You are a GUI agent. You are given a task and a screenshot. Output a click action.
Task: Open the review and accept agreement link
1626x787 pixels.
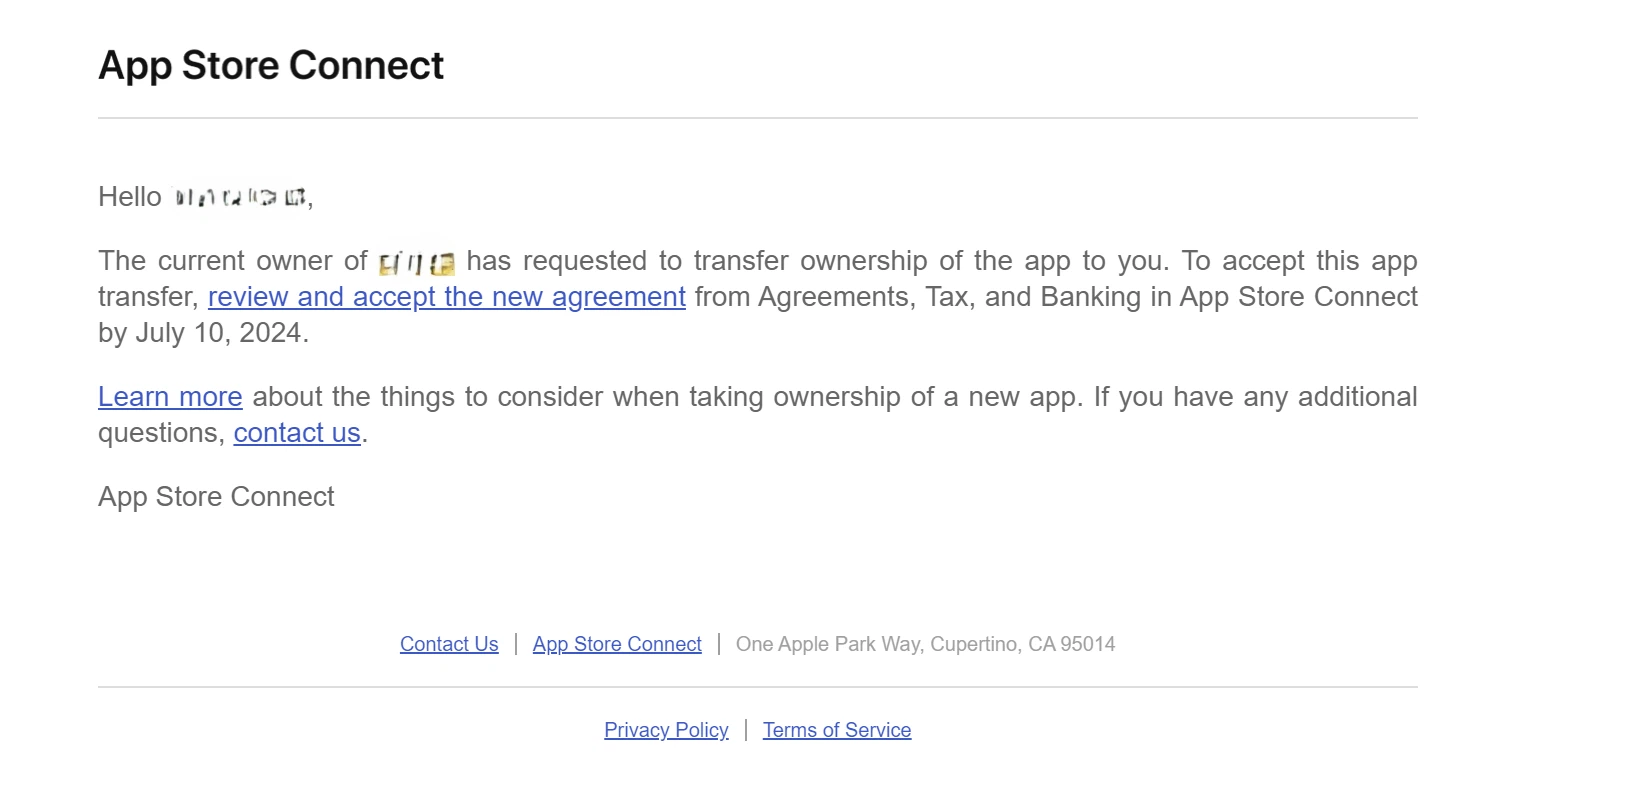pyautogui.click(x=446, y=297)
